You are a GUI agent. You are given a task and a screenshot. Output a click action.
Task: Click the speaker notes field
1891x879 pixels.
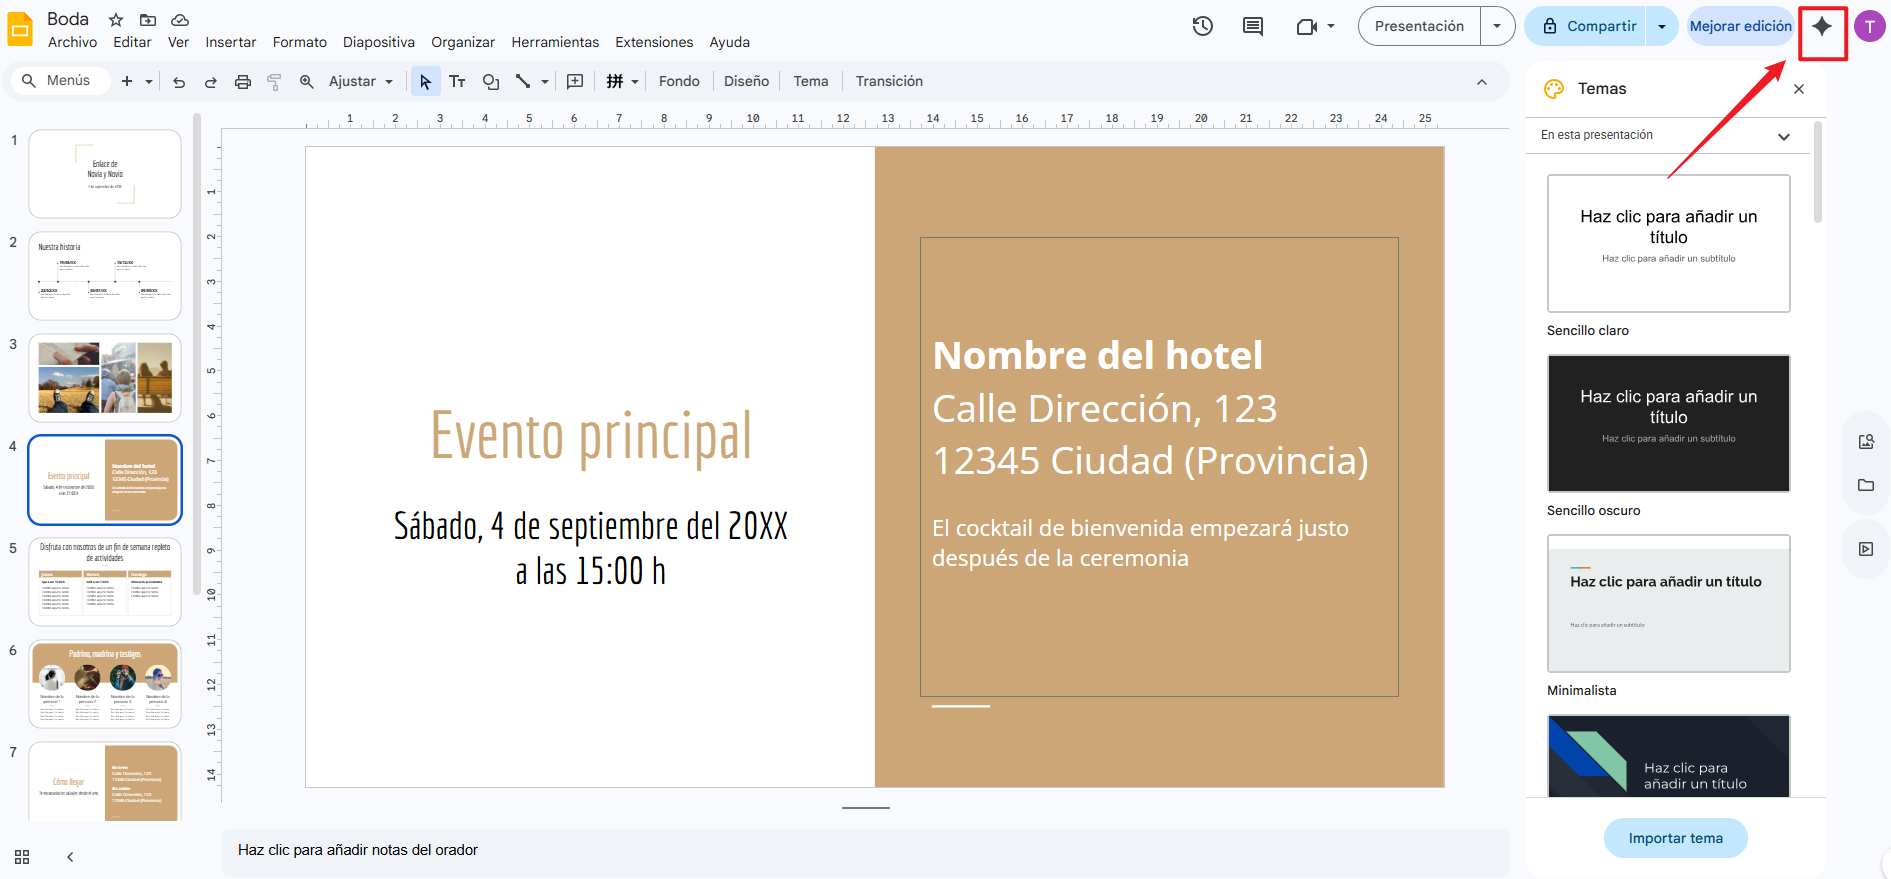[x=865, y=850]
